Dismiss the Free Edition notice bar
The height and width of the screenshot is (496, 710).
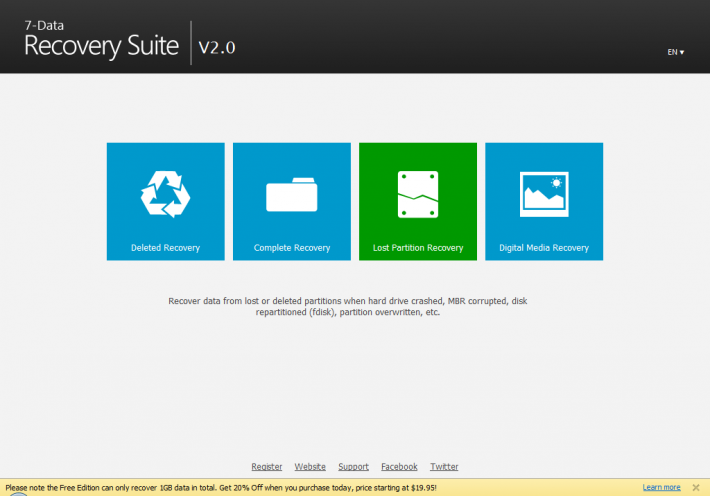point(696,487)
